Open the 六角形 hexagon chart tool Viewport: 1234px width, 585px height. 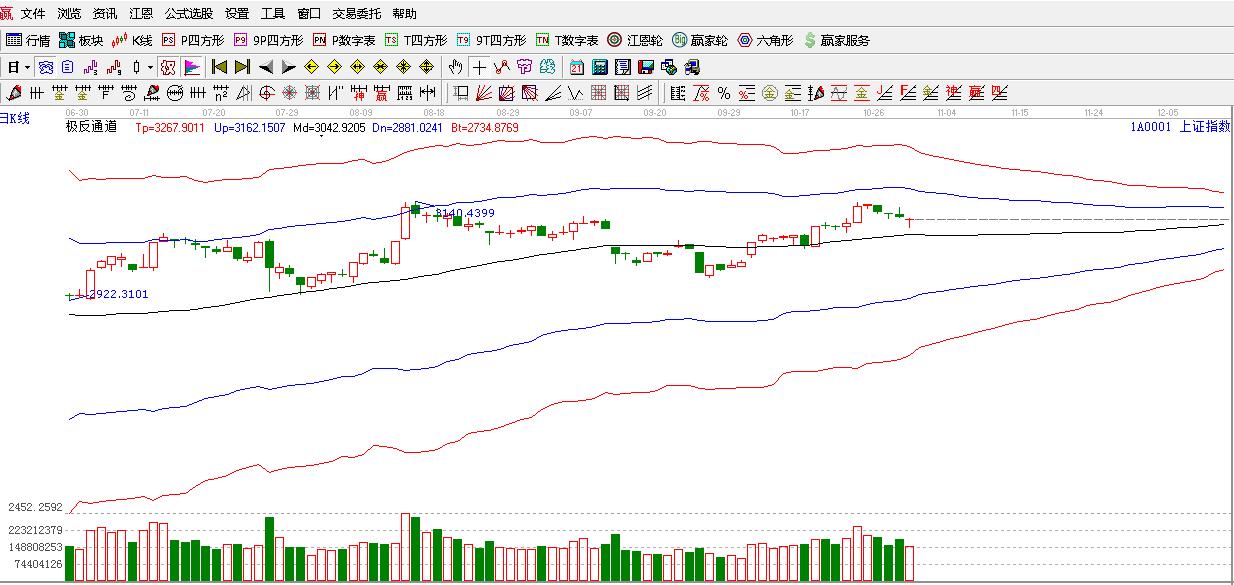coord(766,41)
